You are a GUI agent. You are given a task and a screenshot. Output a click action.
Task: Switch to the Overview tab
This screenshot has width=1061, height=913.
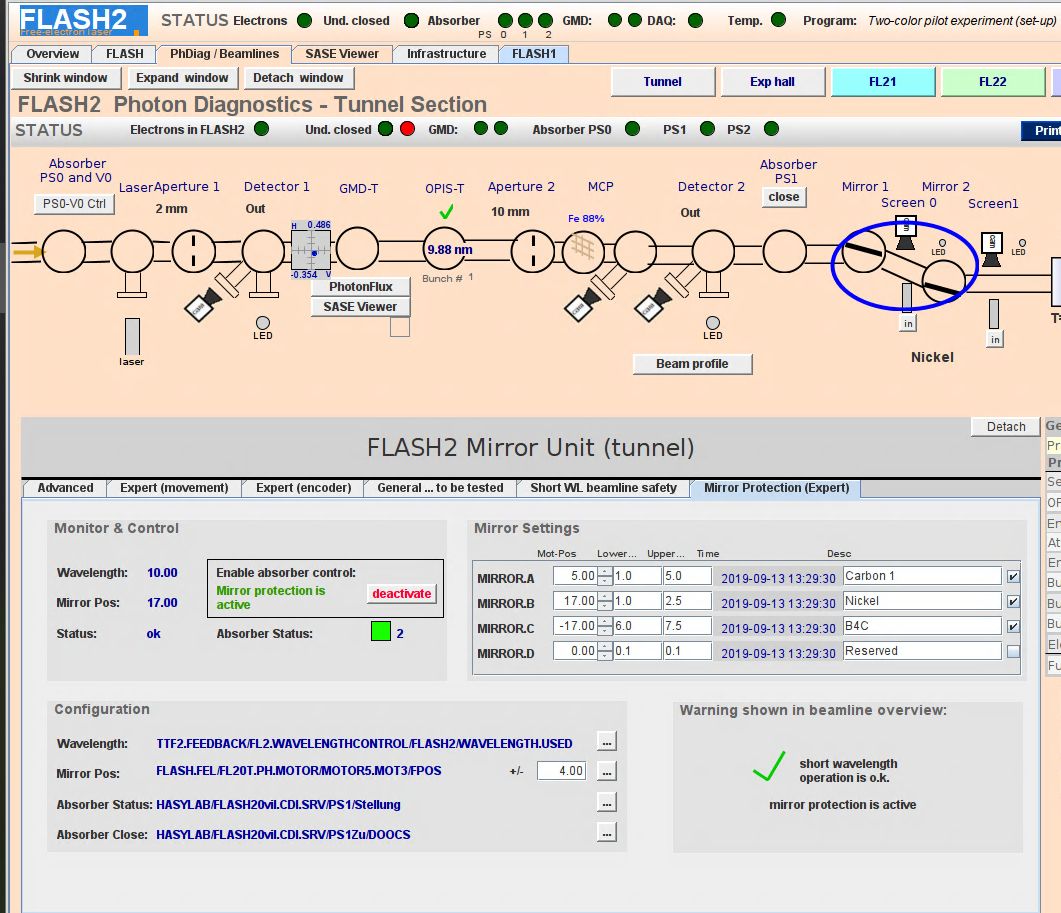coord(52,53)
